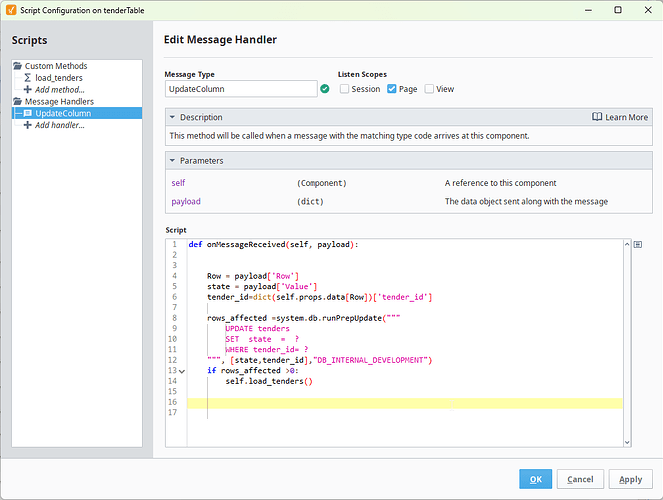Close the Script Configuration window

[x=648, y=10]
